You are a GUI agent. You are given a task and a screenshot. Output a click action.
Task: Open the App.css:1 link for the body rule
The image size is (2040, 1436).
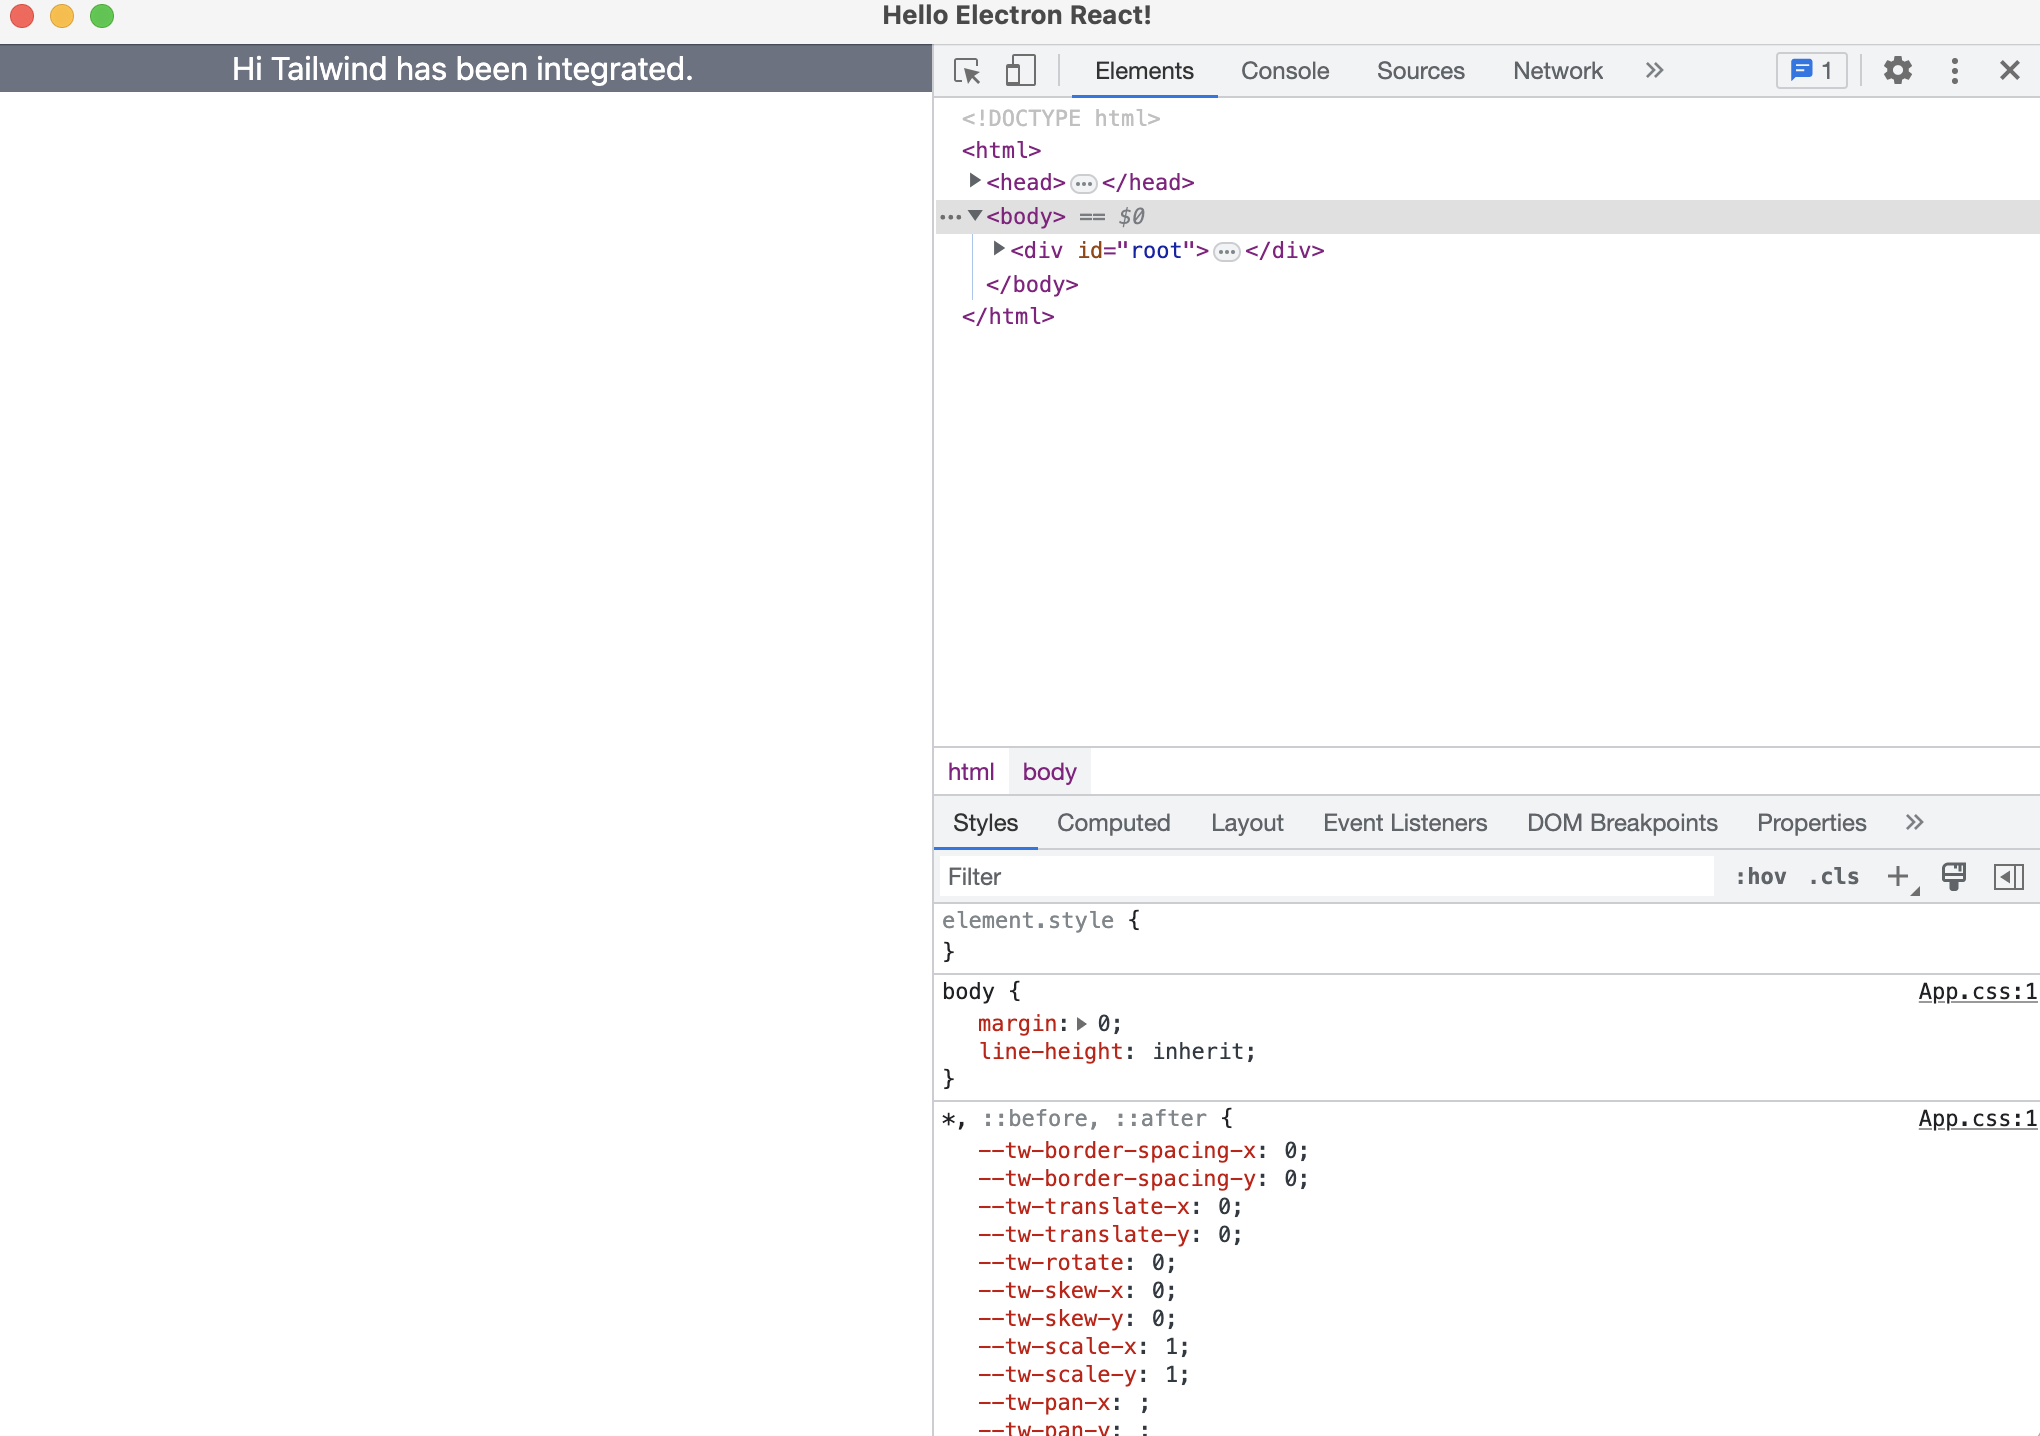pyautogui.click(x=1977, y=992)
